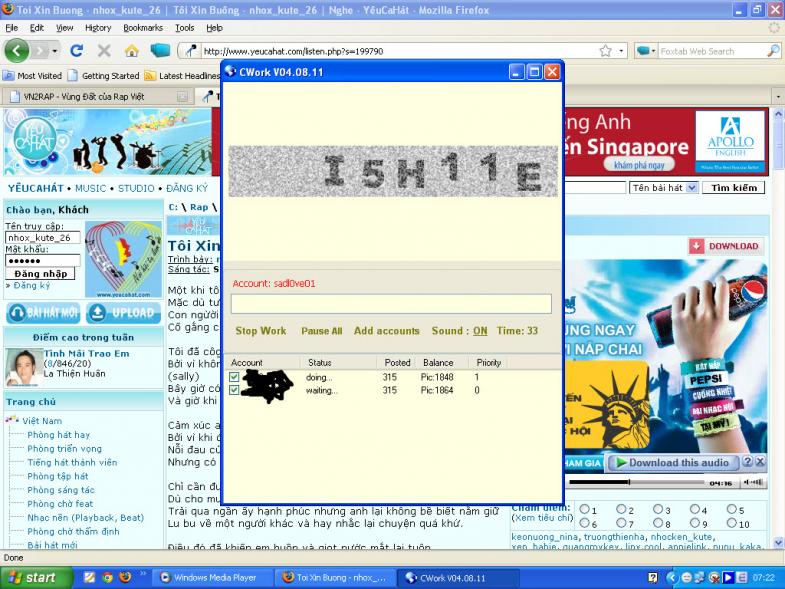
Task: Click Pause All in CWork
Action: [x=321, y=331]
